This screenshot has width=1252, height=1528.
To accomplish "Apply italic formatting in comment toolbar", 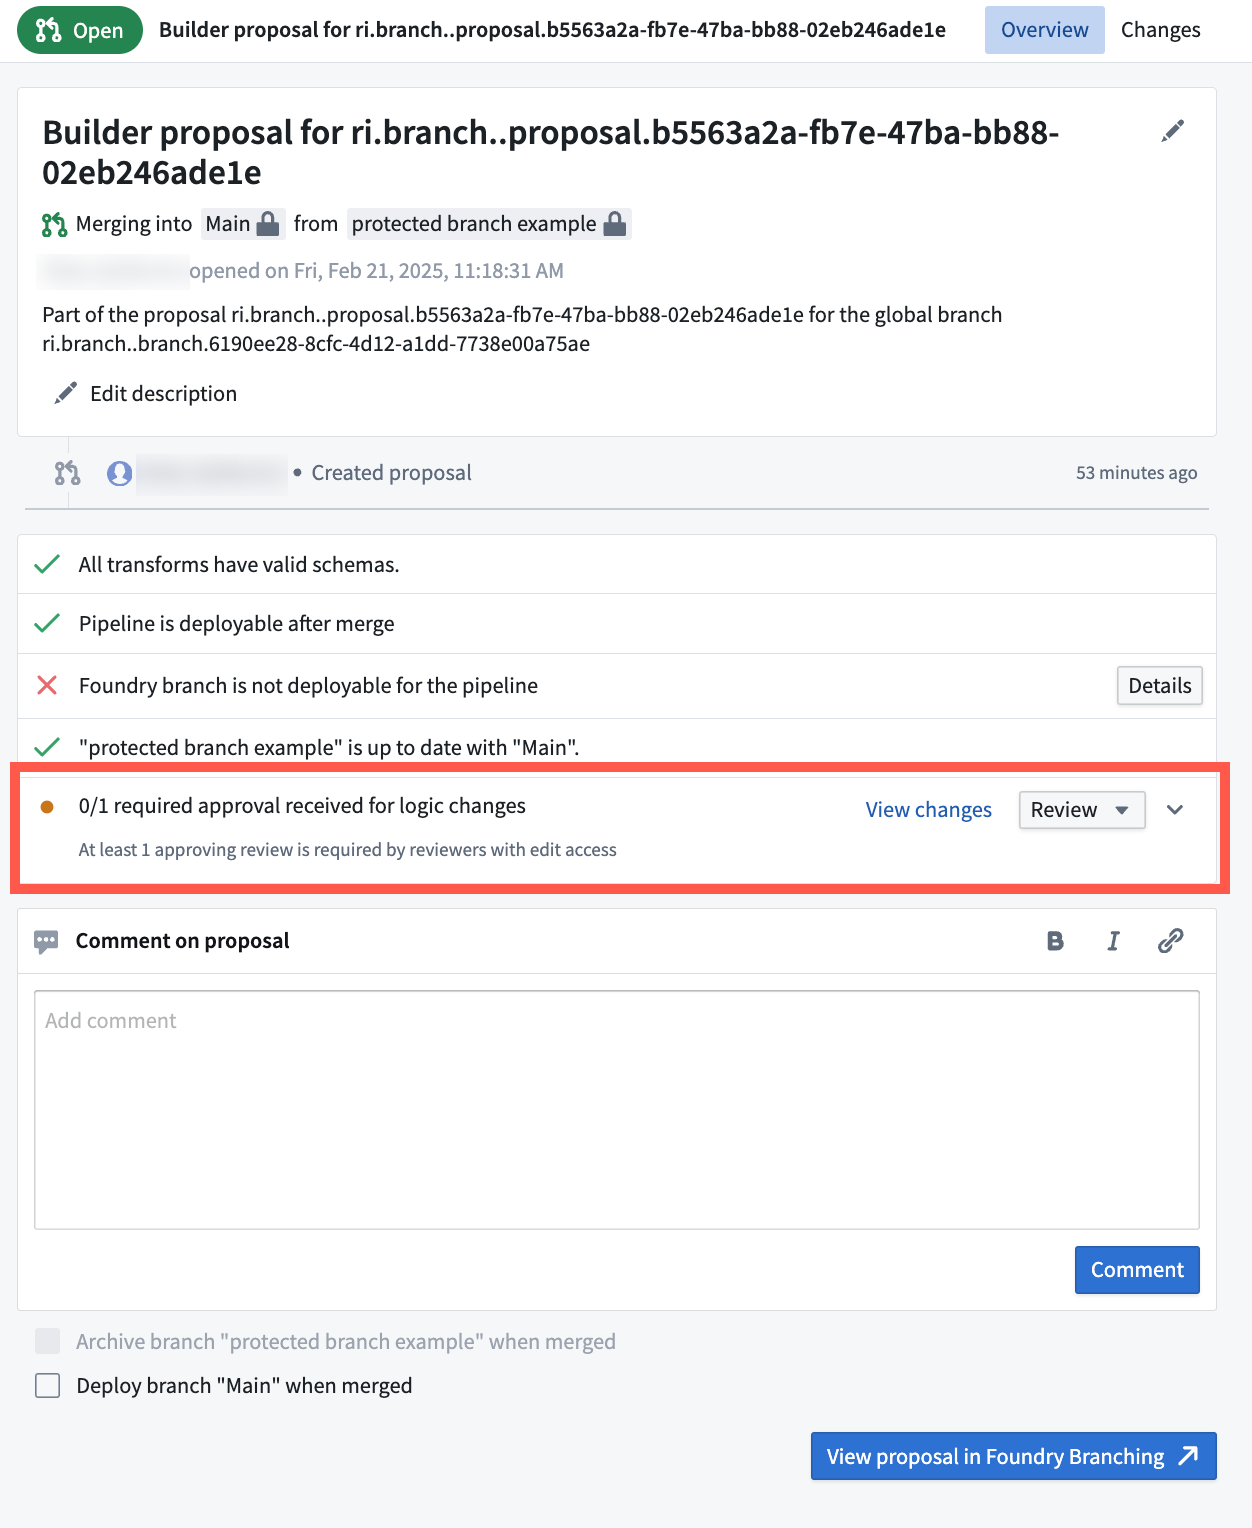I will click(x=1113, y=941).
